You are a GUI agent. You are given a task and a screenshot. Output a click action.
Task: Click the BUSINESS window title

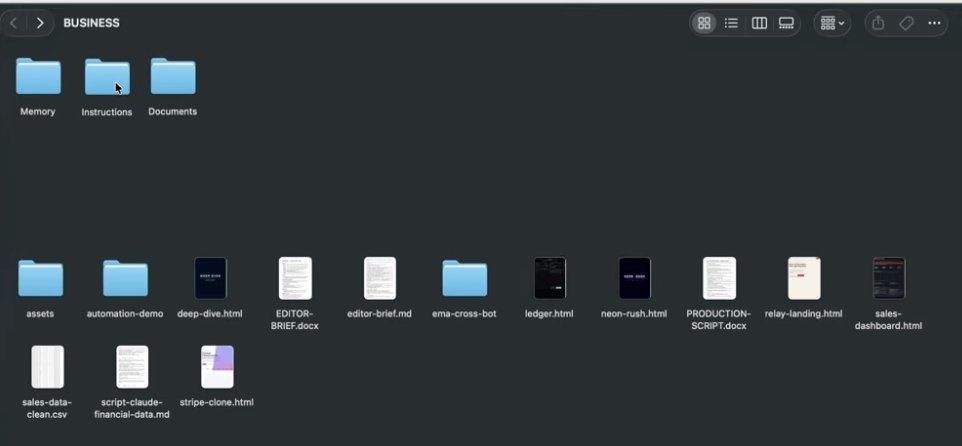click(x=91, y=23)
